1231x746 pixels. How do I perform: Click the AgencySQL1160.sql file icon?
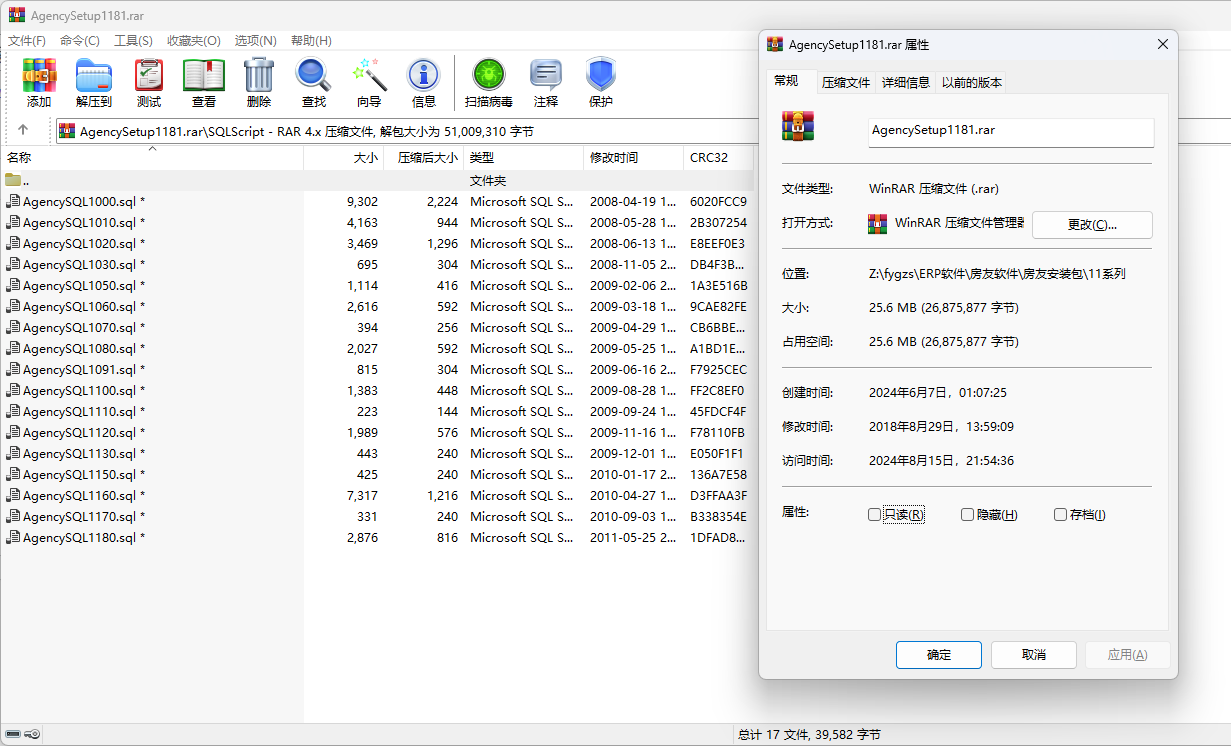[x=13, y=495]
